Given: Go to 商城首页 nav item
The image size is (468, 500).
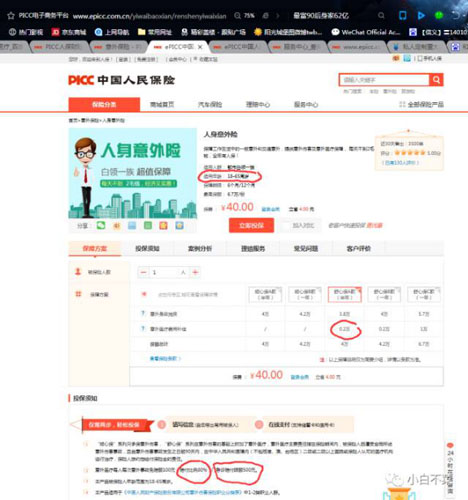Looking at the screenshot, I should coord(162,104).
